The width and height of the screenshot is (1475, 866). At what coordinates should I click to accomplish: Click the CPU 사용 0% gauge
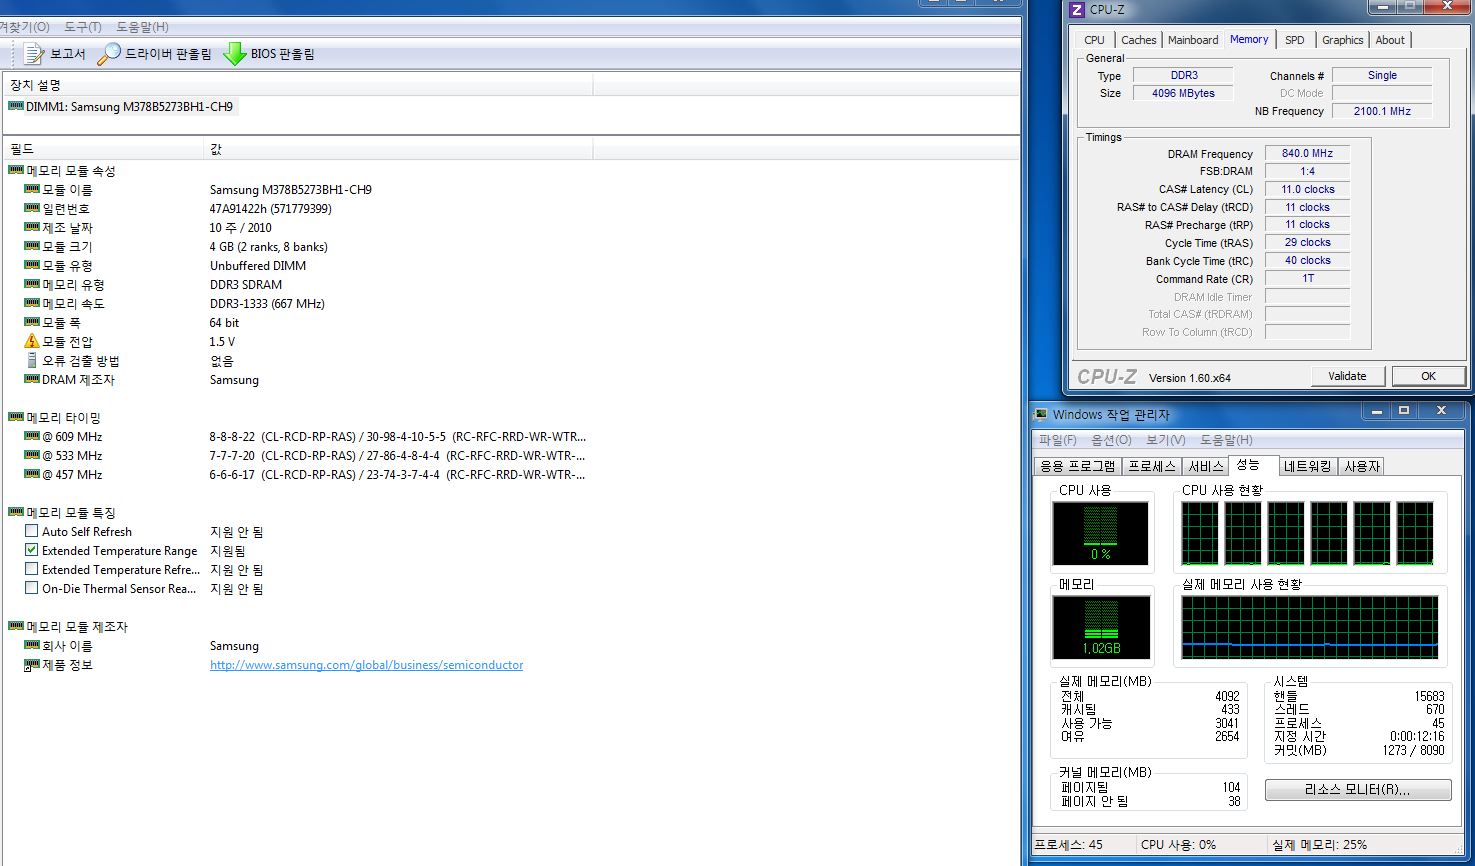click(1100, 533)
